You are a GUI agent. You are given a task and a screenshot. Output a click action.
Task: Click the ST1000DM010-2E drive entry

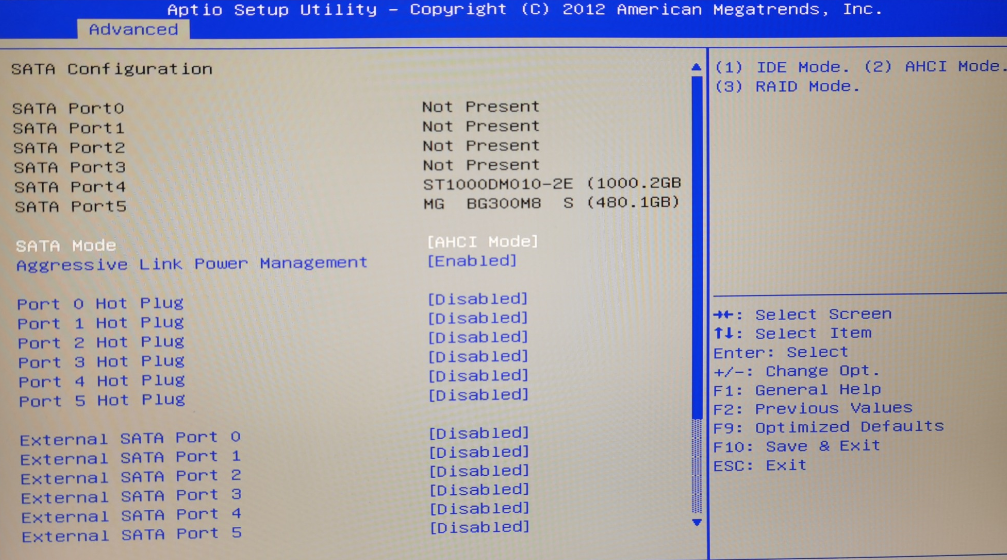tap(552, 184)
